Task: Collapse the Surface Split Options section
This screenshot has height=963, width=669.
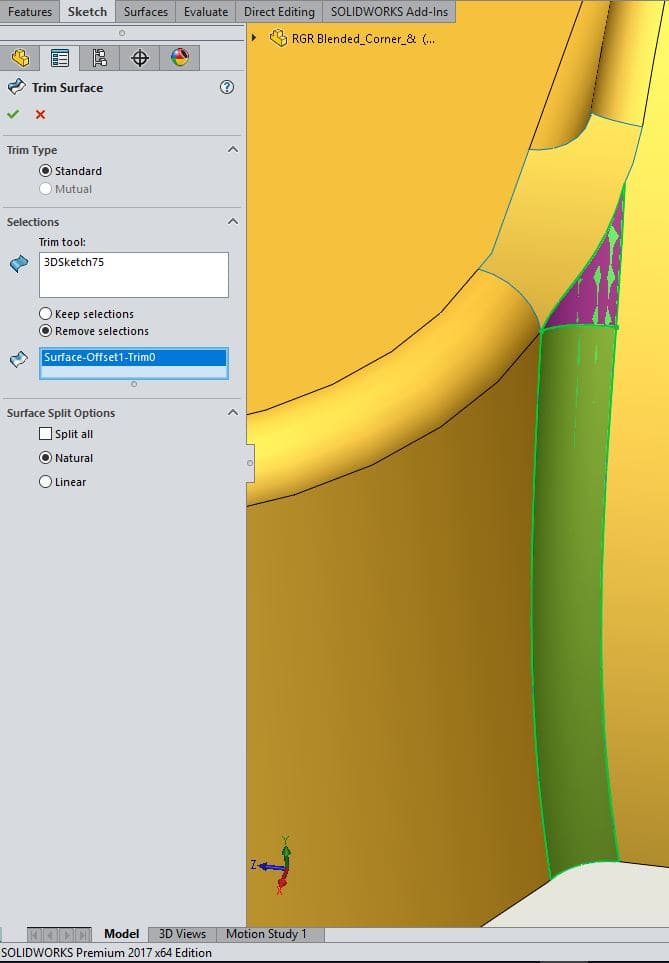Action: point(233,413)
